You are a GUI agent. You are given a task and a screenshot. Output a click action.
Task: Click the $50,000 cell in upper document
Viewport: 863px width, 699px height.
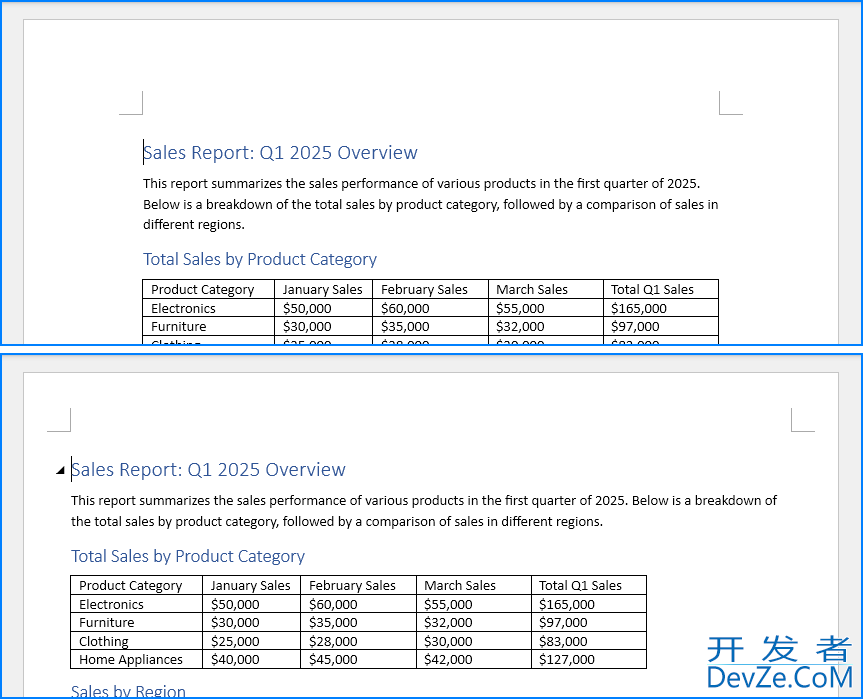(324, 308)
